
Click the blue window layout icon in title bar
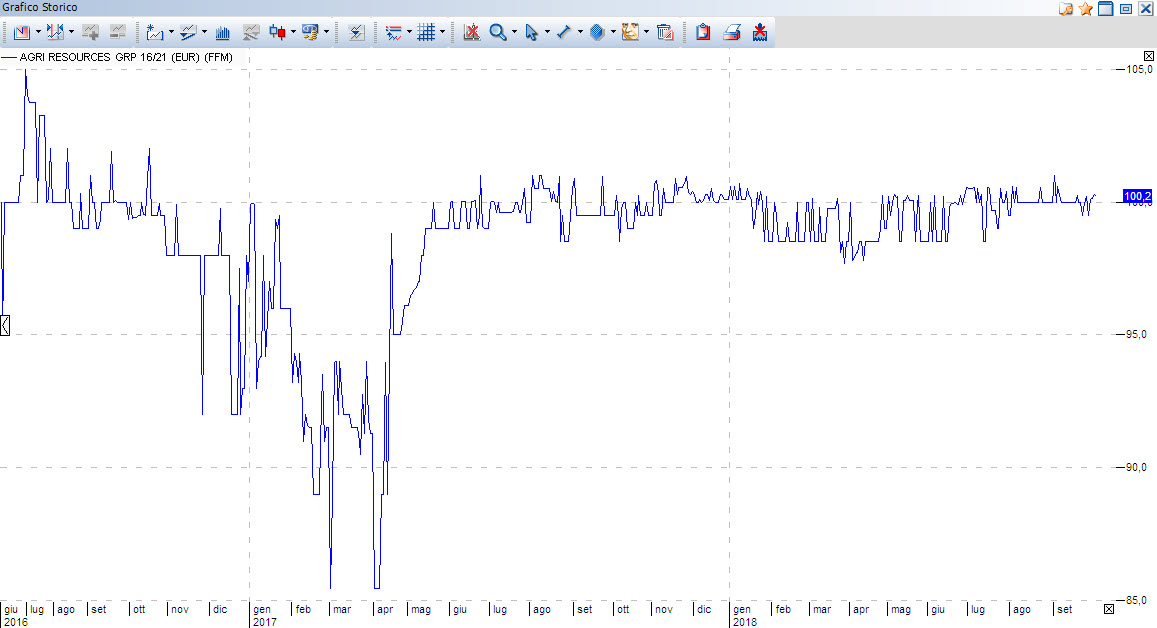1105,9
